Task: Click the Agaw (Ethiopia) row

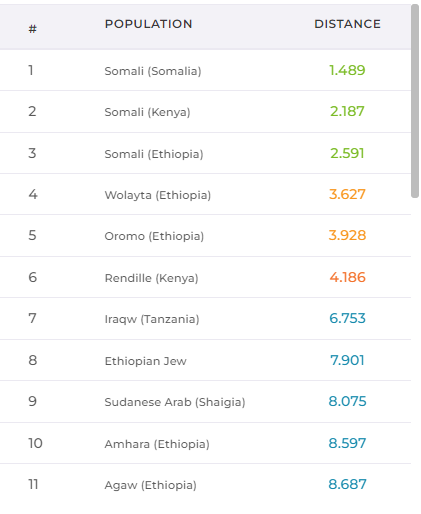Action: pyautogui.click(x=205, y=485)
